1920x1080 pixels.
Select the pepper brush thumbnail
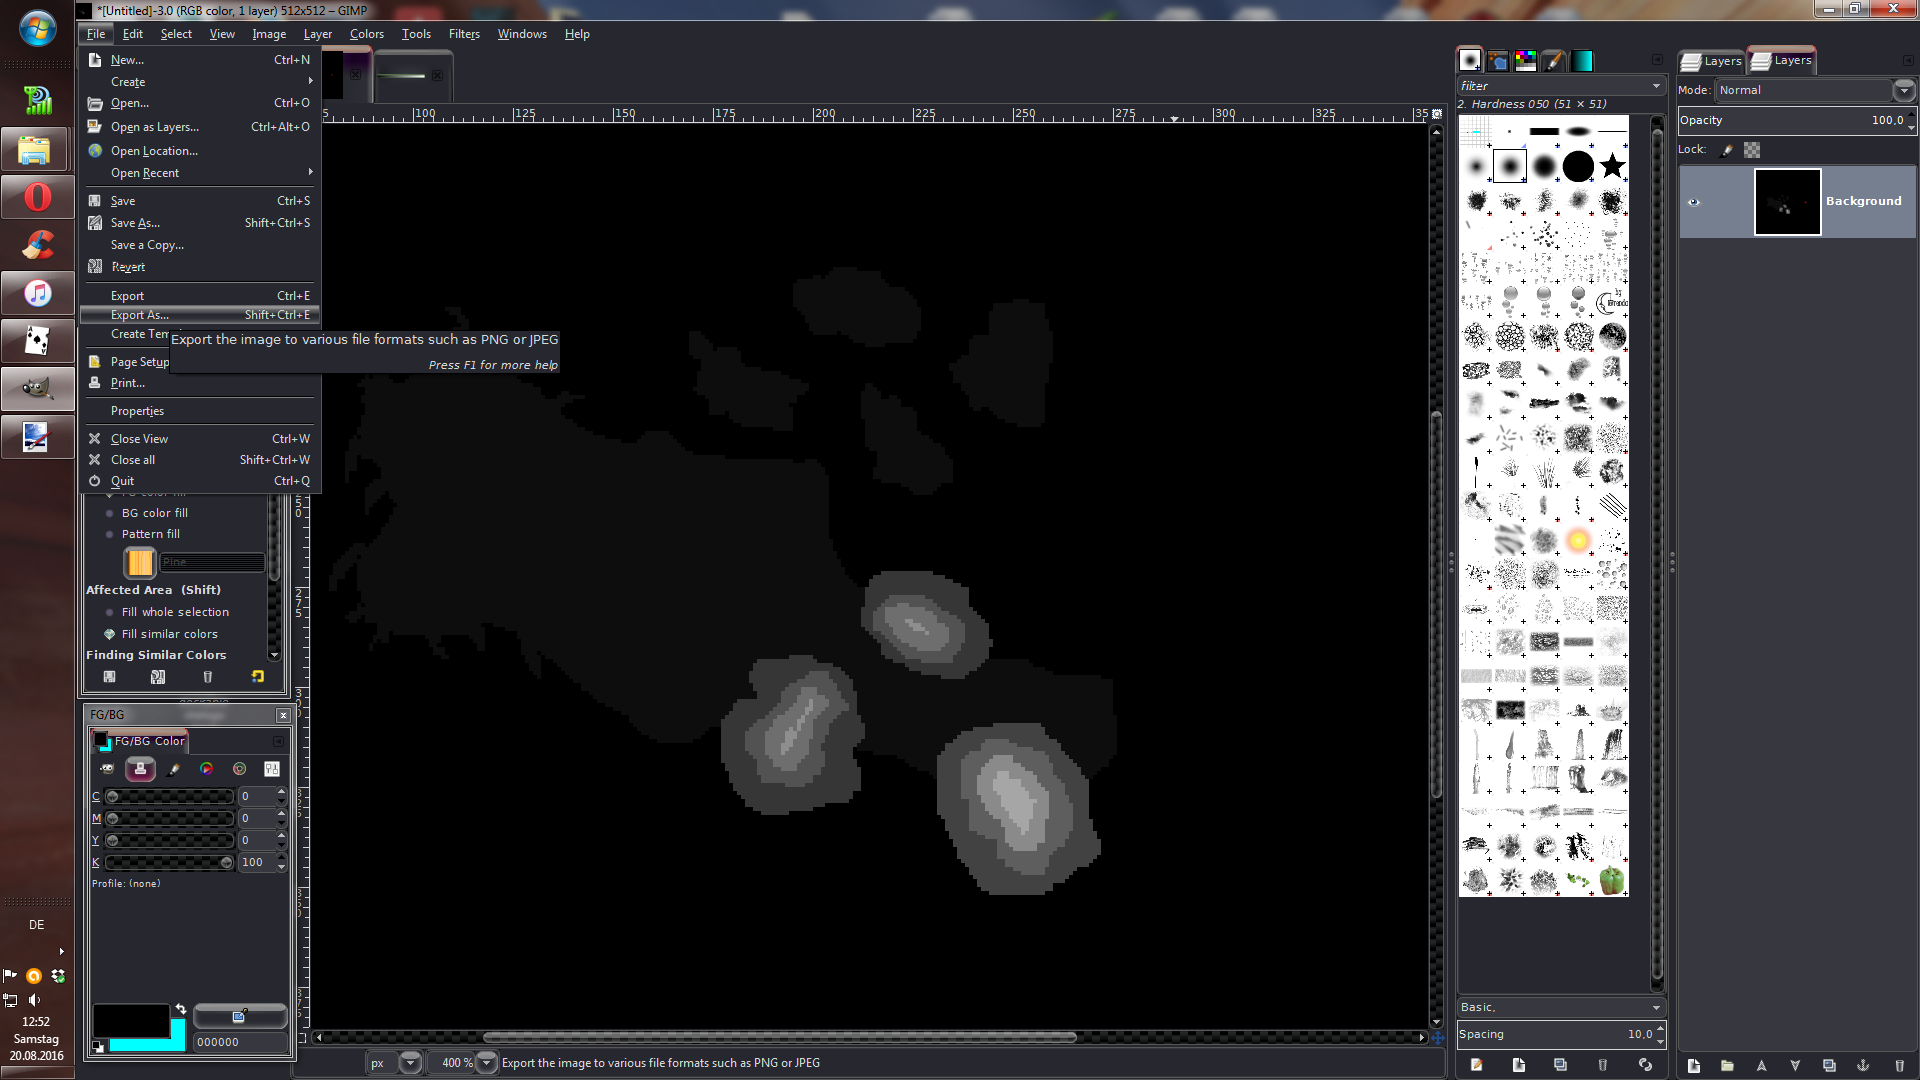pos(1611,880)
